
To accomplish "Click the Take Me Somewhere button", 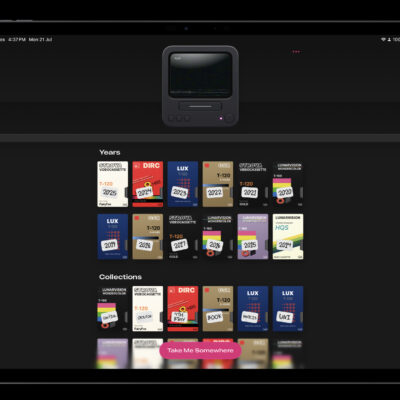I will point(200,350).
